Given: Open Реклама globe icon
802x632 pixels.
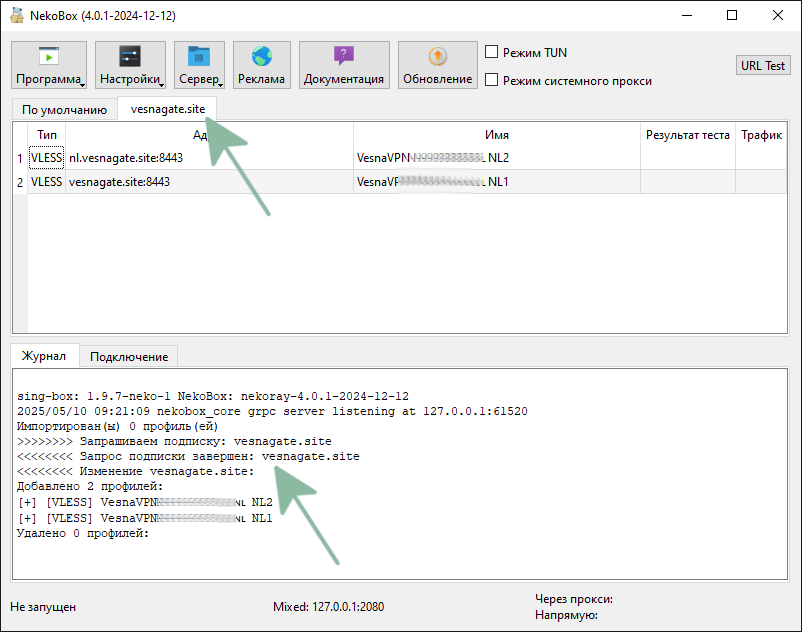Looking at the screenshot, I should pos(261,57).
